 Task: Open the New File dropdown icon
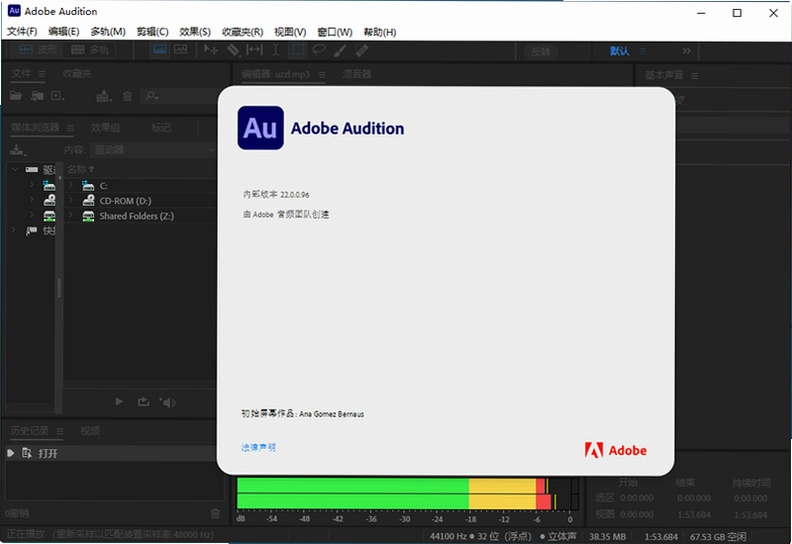(x=58, y=95)
